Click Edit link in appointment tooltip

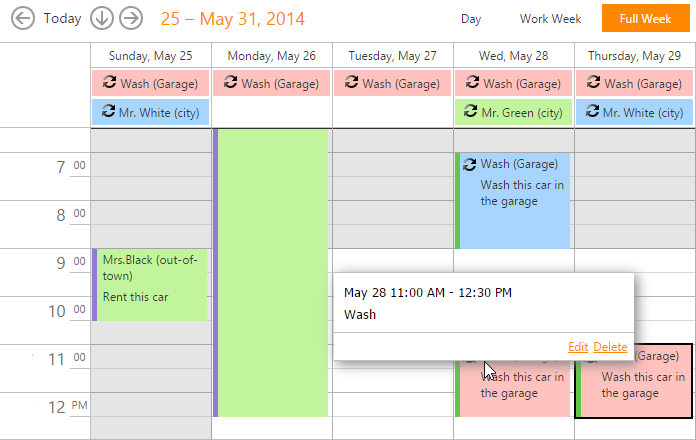tap(577, 347)
